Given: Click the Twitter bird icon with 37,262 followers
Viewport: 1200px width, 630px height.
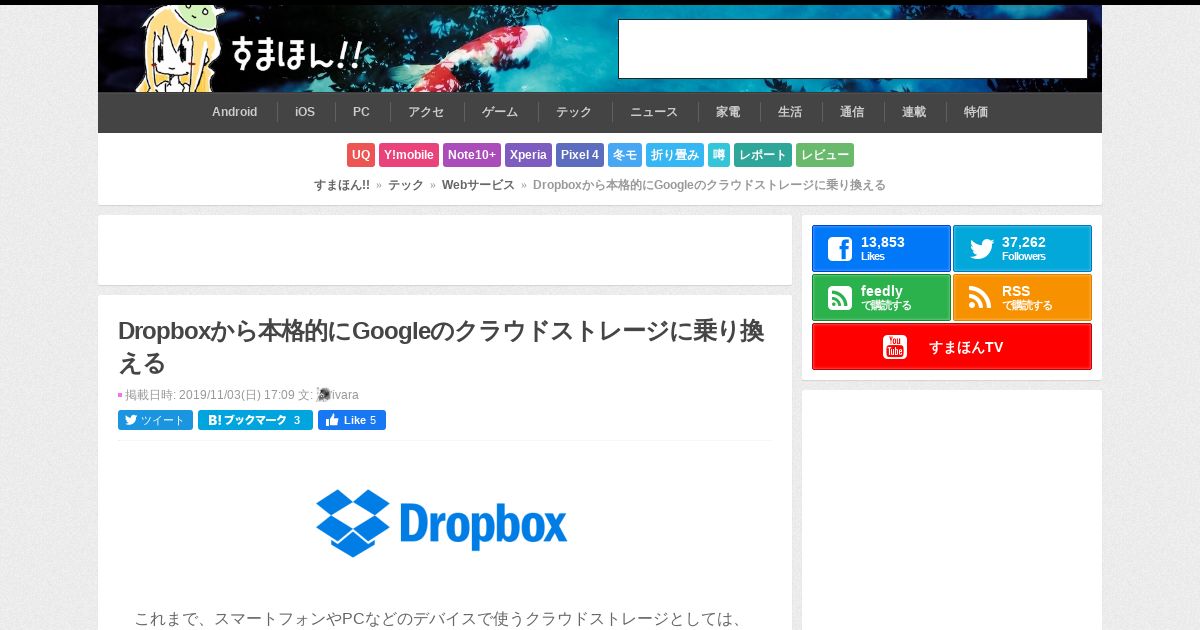Looking at the screenshot, I should (982, 249).
